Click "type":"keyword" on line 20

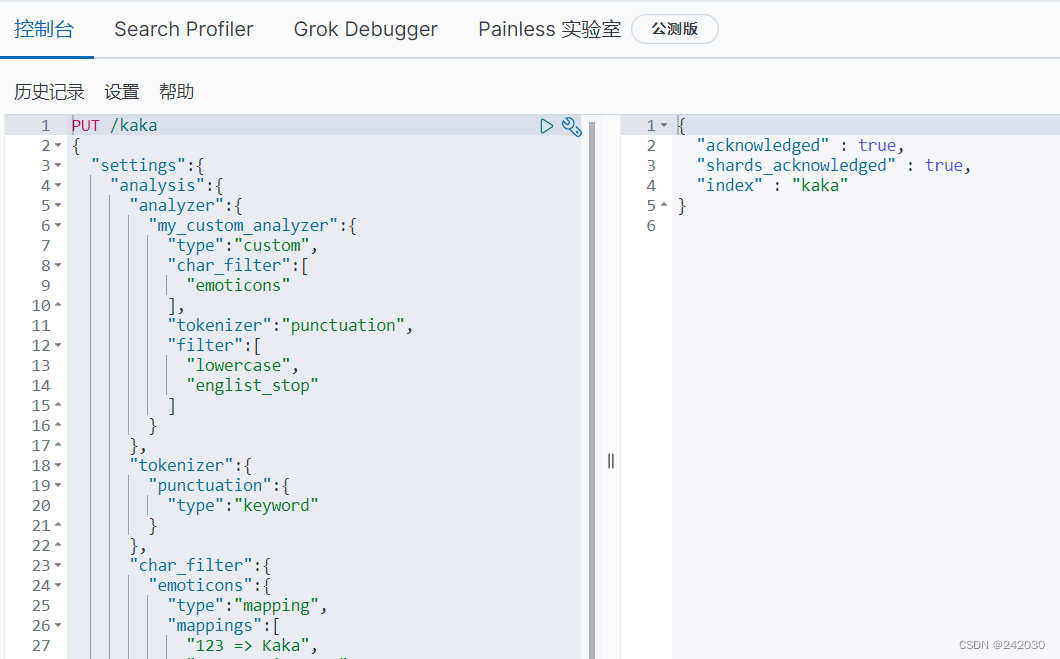[x=243, y=506]
